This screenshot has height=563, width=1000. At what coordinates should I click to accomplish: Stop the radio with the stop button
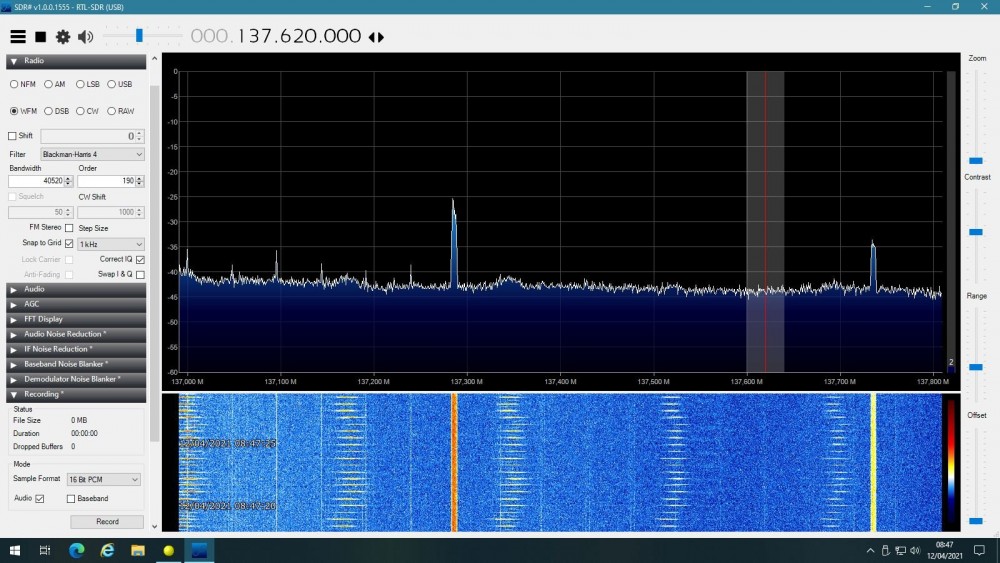(40, 37)
